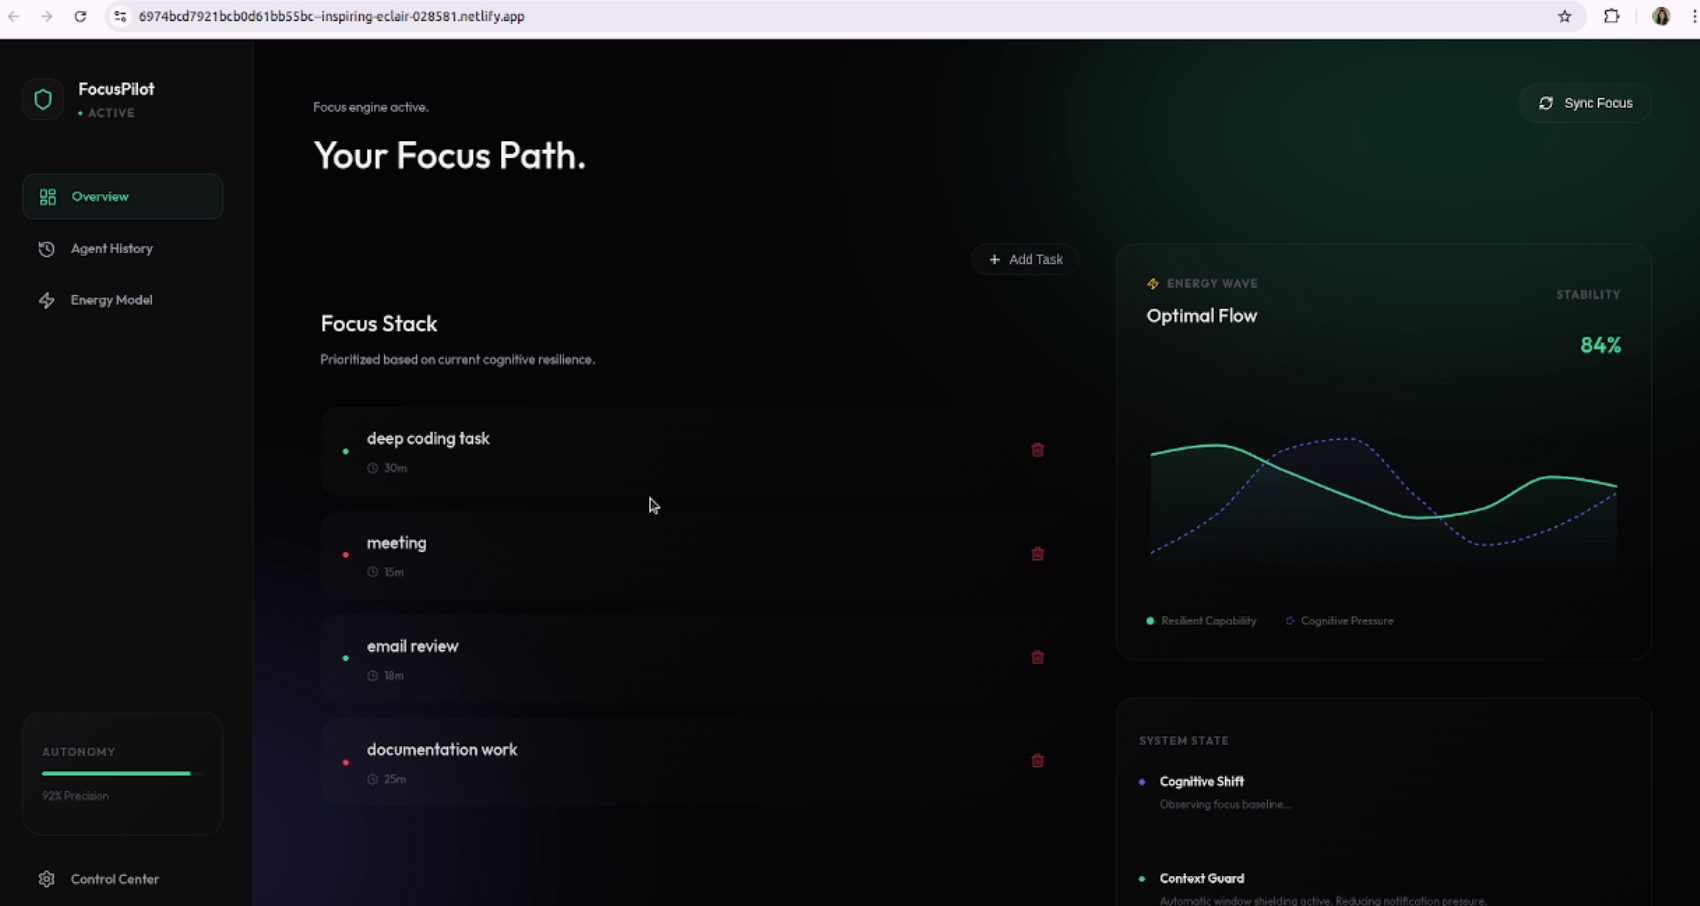Click the Sync Focus button

point(1585,103)
